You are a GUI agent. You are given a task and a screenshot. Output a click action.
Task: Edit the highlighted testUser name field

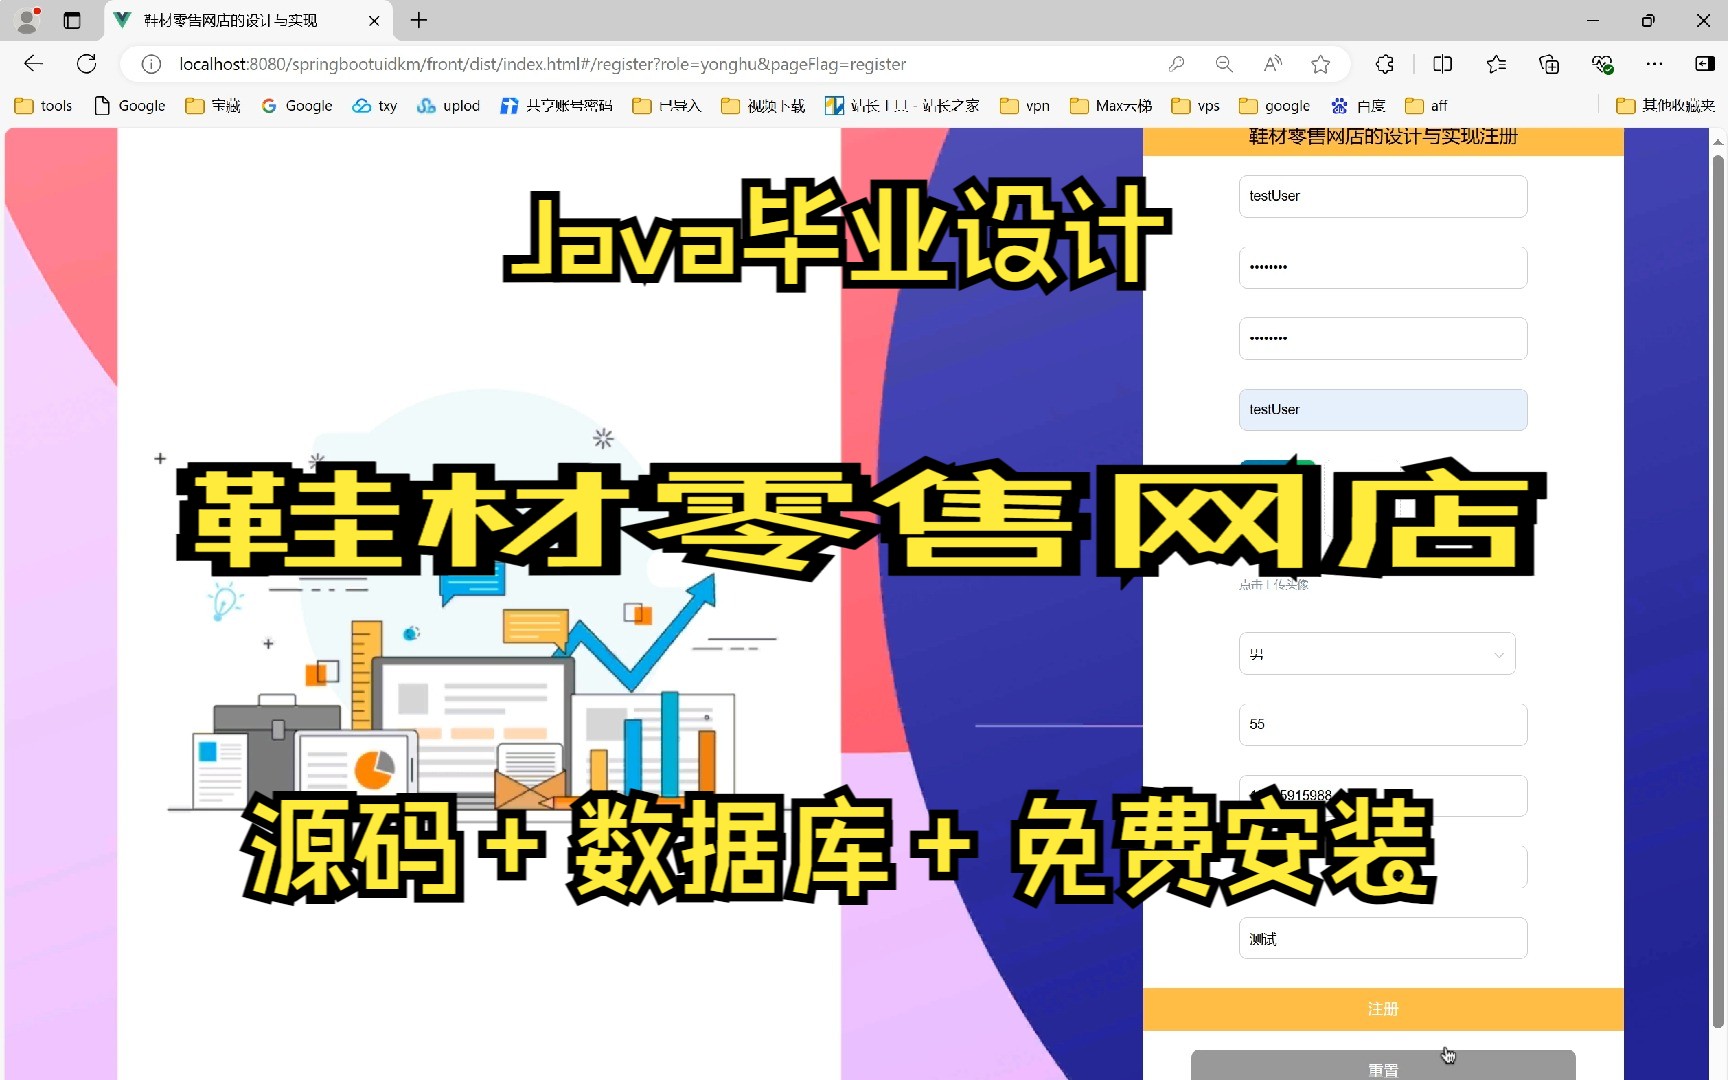pyautogui.click(x=1383, y=410)
